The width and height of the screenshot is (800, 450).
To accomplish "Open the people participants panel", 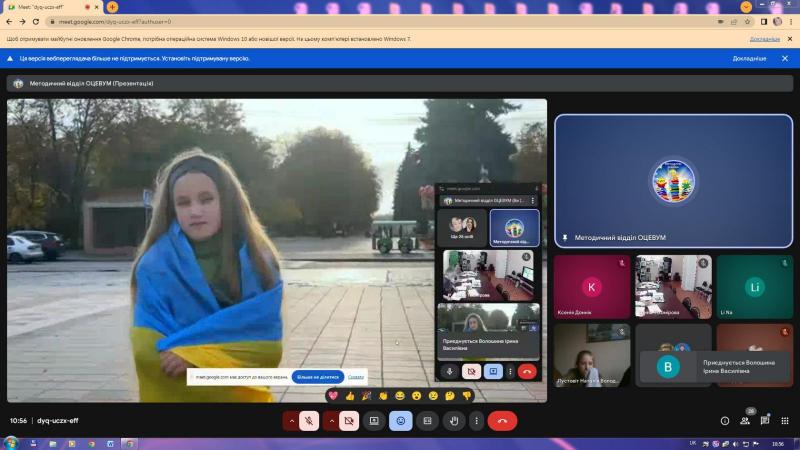I will tap(745, 421).
